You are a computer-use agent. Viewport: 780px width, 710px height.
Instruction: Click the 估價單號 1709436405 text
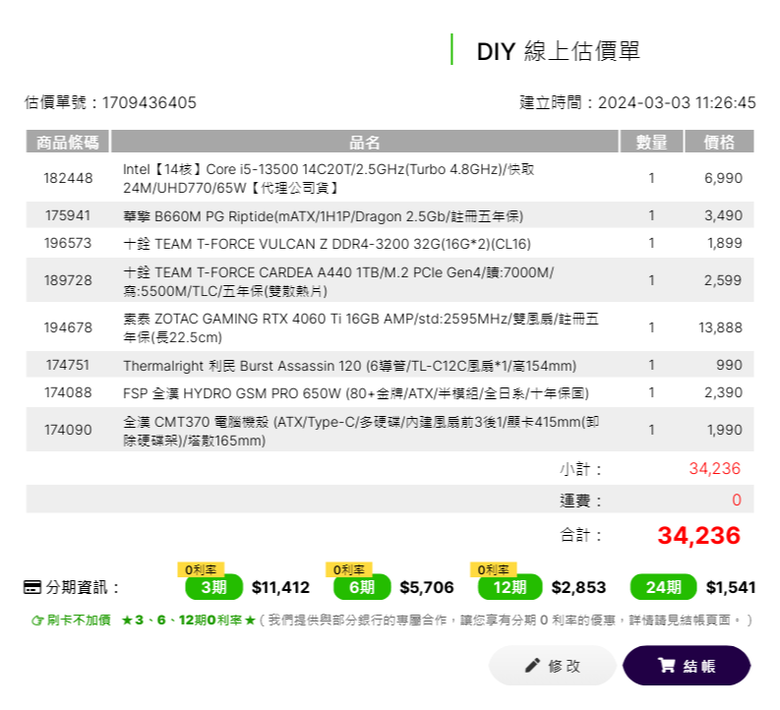click(110, 102)
